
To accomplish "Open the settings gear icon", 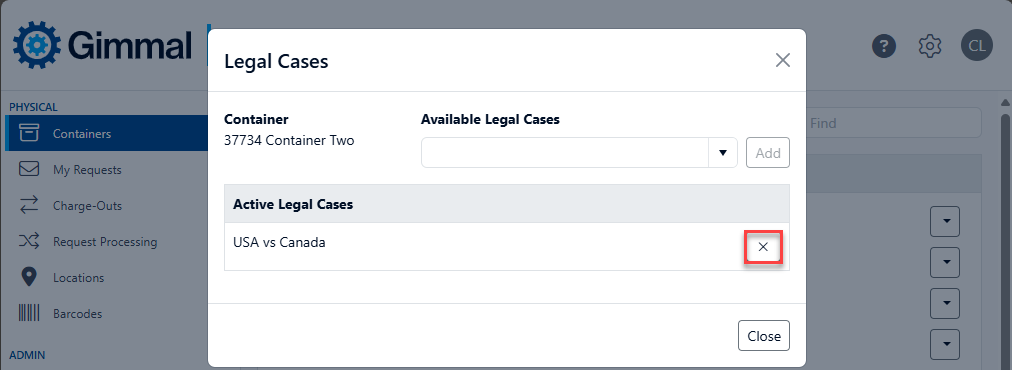I will [x=930, y=46].
